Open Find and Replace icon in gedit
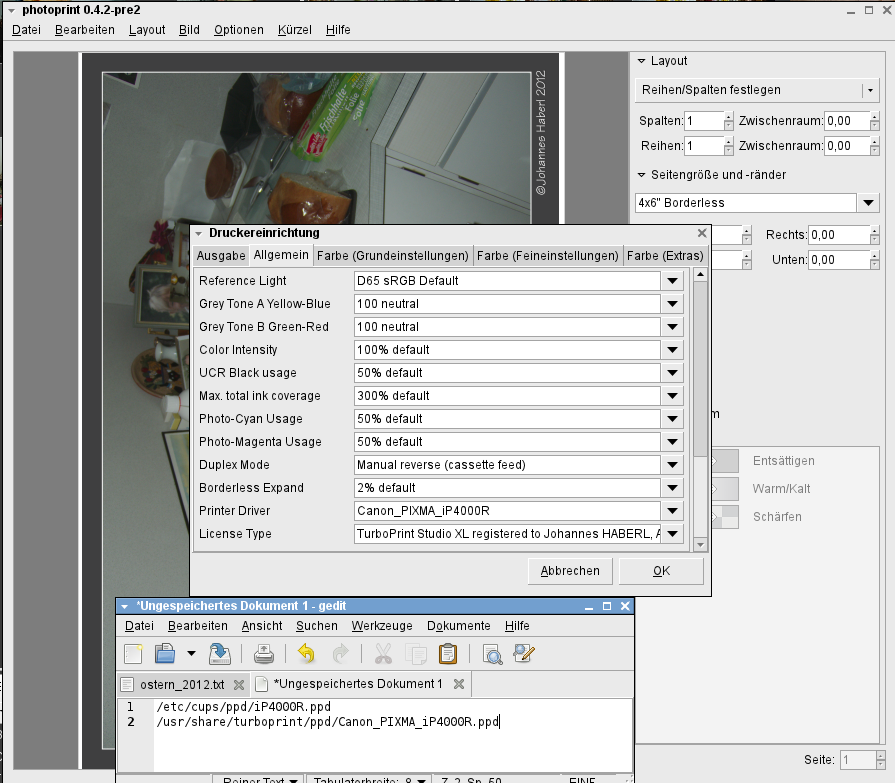Image resolution: width=895 pixels, height=783 pixels. 524,654
